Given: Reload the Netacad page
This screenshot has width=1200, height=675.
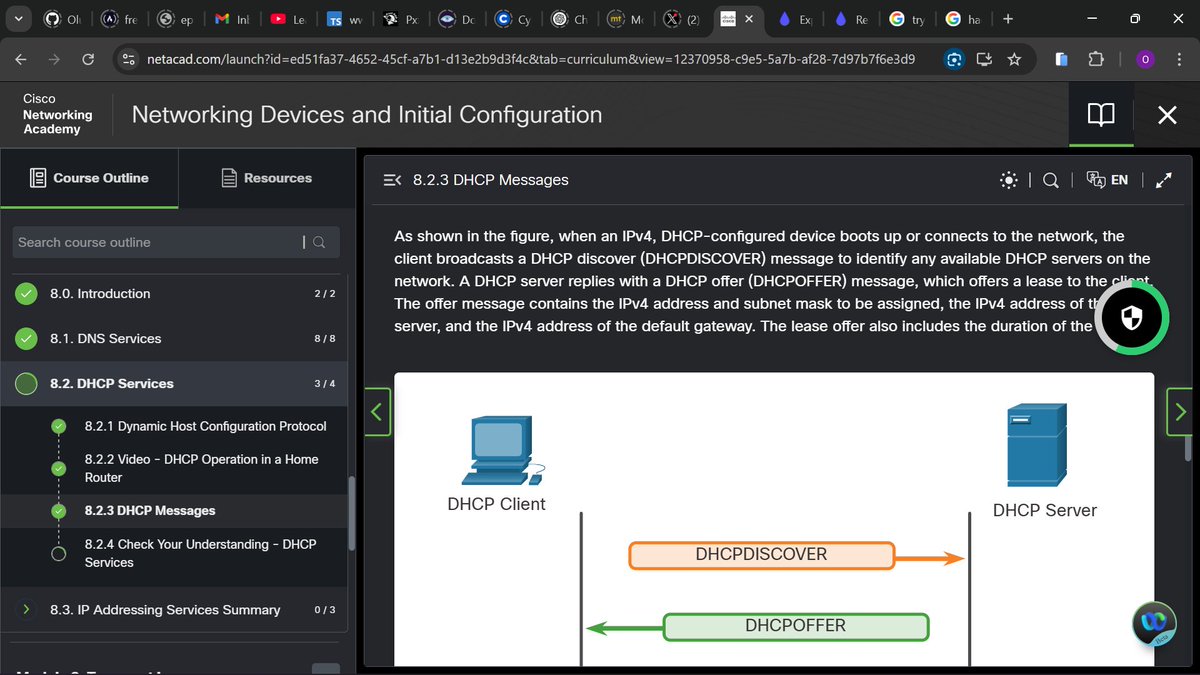Looking at the screenshot, I should tap(88, 60).
